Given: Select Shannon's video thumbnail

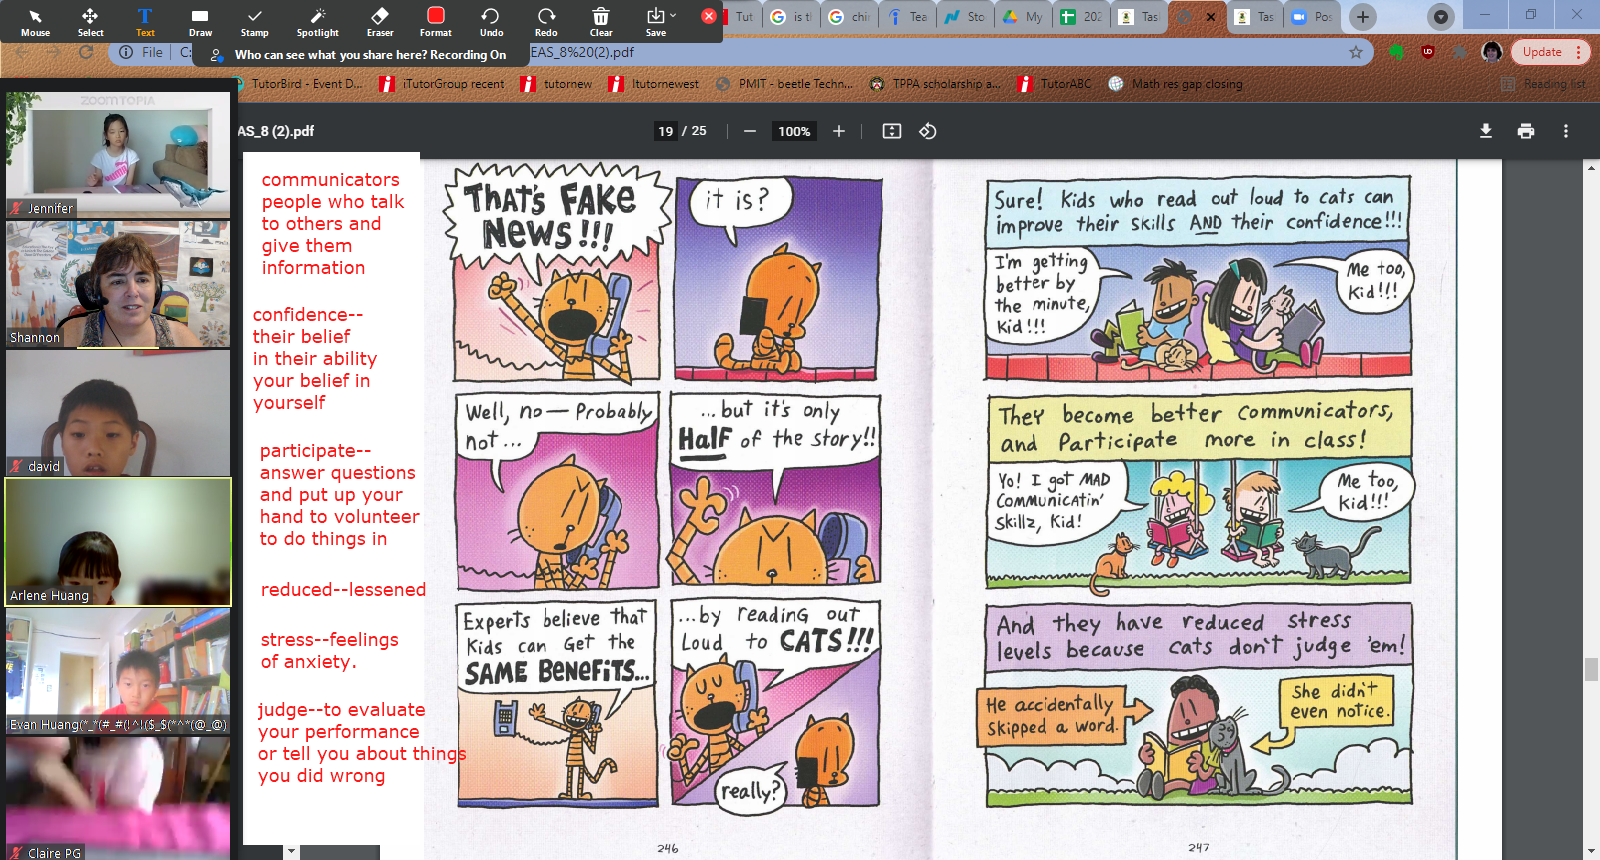Looking at the screenshot, I should click(x=118, y=284).
